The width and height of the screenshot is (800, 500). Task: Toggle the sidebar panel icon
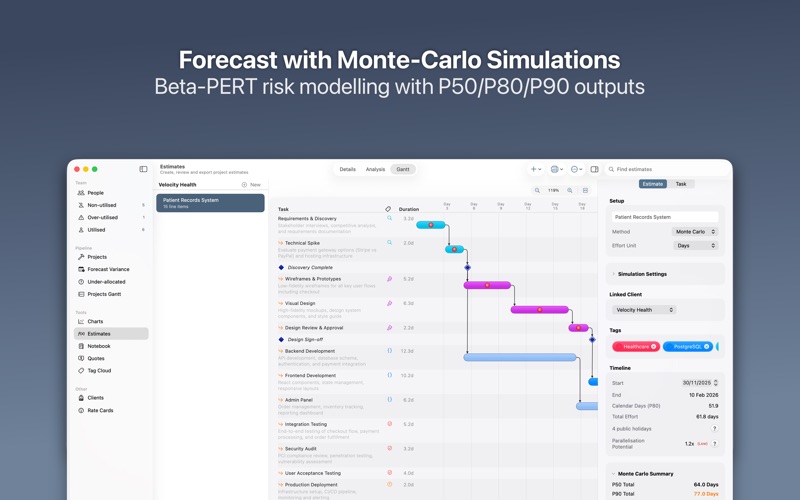tap(143, 169)
